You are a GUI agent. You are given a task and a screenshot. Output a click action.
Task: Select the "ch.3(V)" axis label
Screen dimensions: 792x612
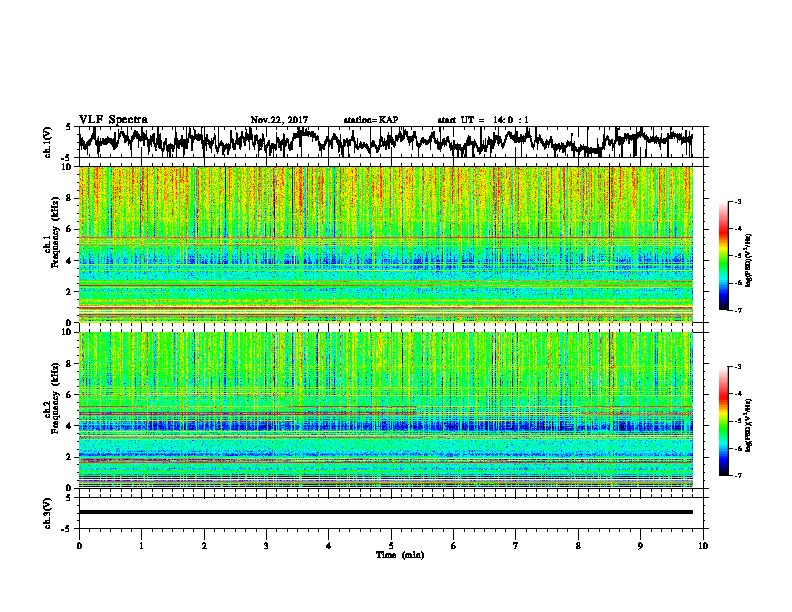click(47, 513)
